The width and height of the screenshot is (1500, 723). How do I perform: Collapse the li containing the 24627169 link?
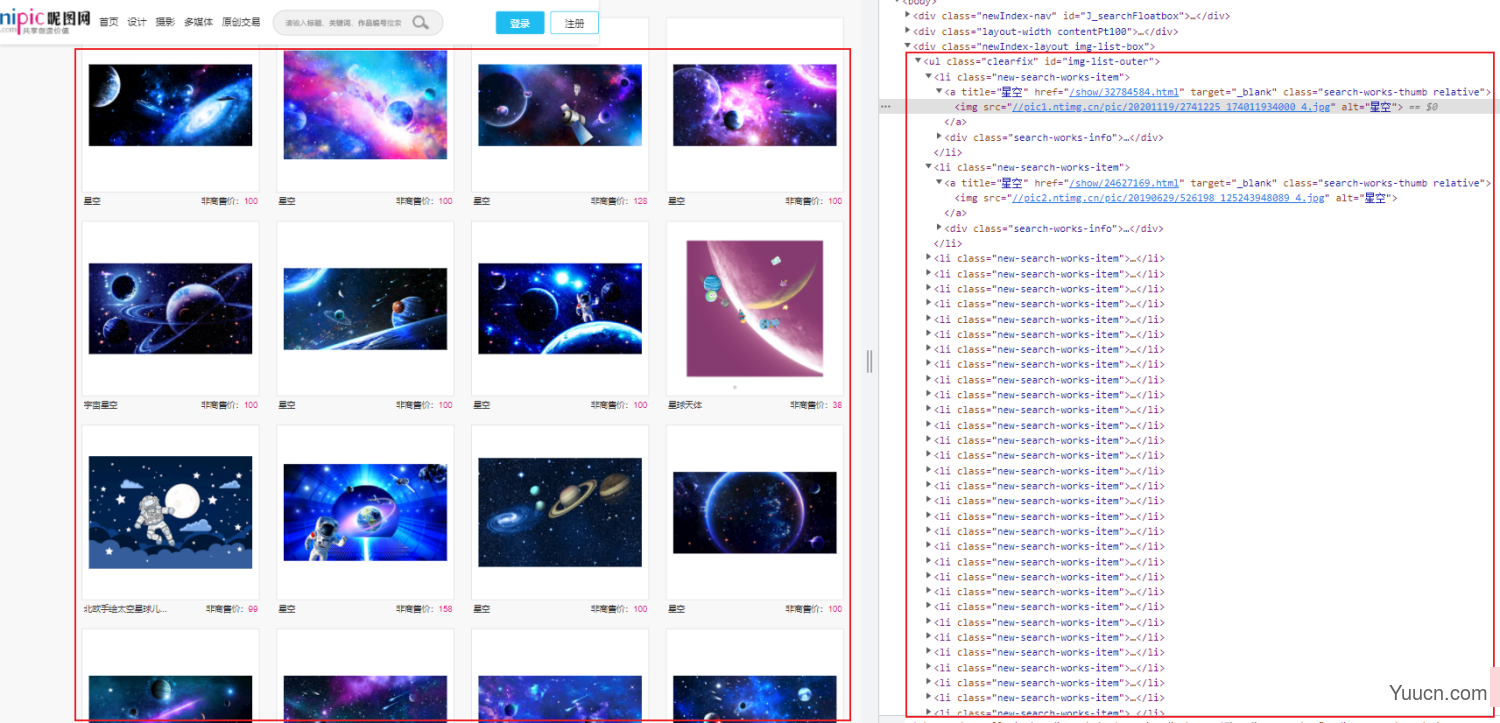pyautogui.click(x=928, y=168)
